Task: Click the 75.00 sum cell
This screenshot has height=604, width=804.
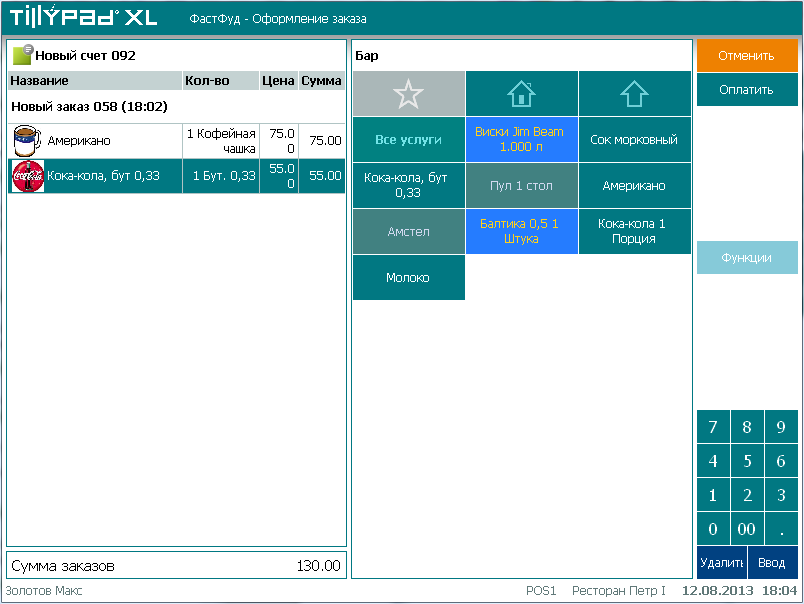Action: point(322,141)
